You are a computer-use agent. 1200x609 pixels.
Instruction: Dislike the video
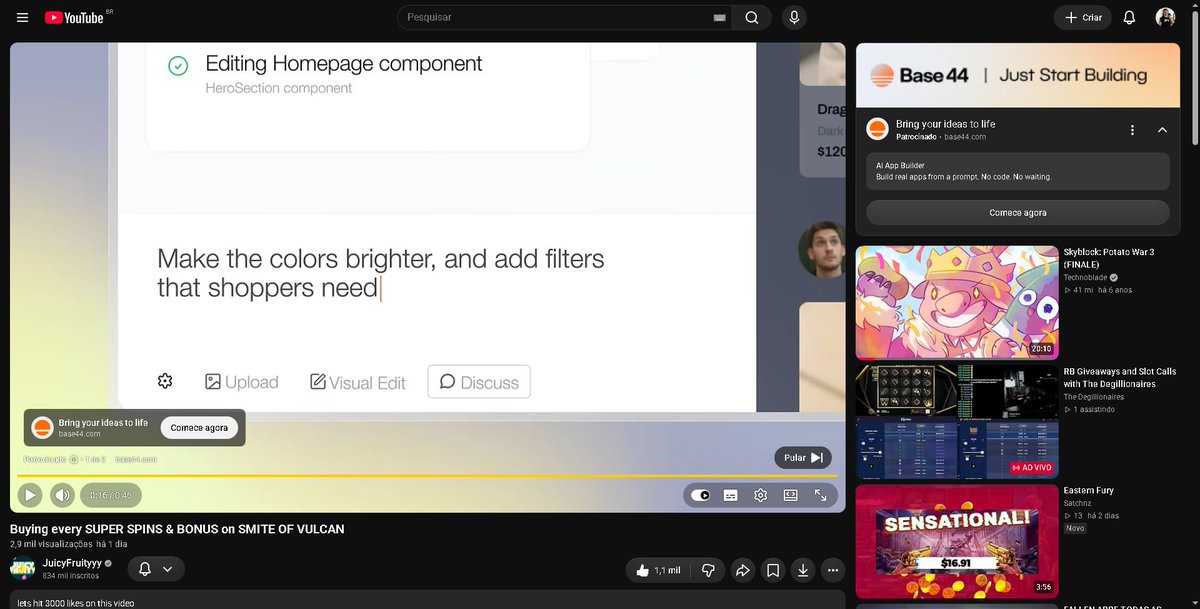point(708,570)
